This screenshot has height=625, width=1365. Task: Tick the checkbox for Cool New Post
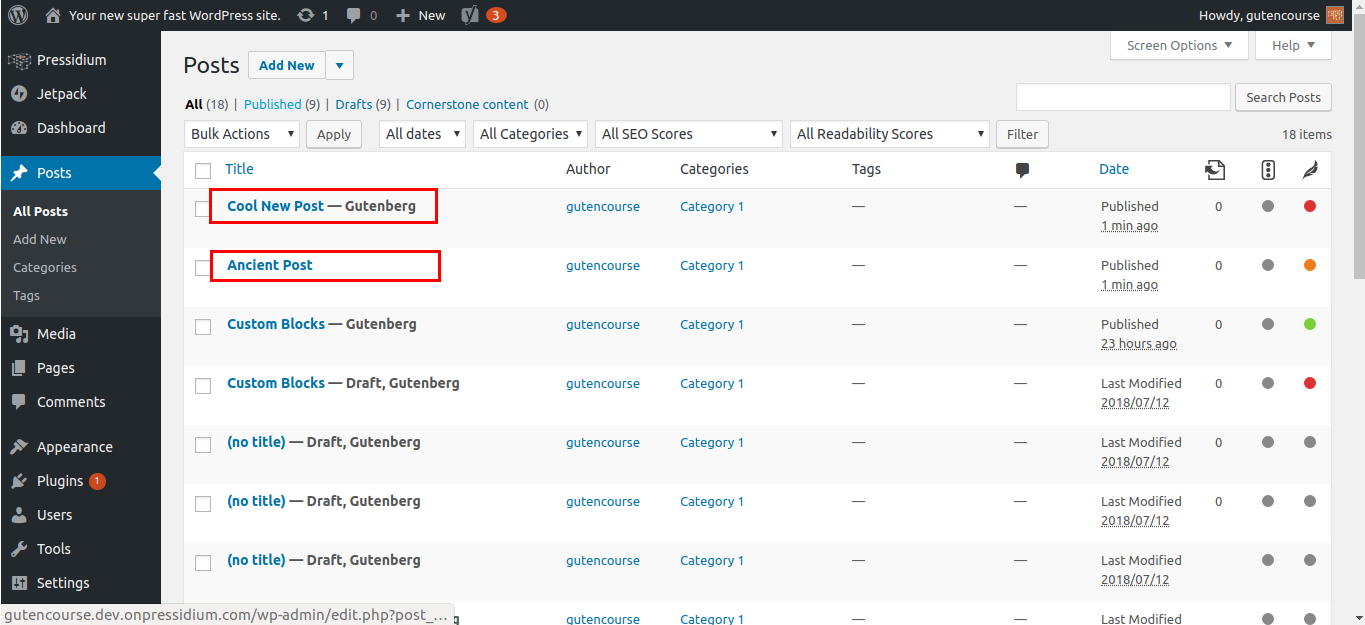click(x=203, y=209)
